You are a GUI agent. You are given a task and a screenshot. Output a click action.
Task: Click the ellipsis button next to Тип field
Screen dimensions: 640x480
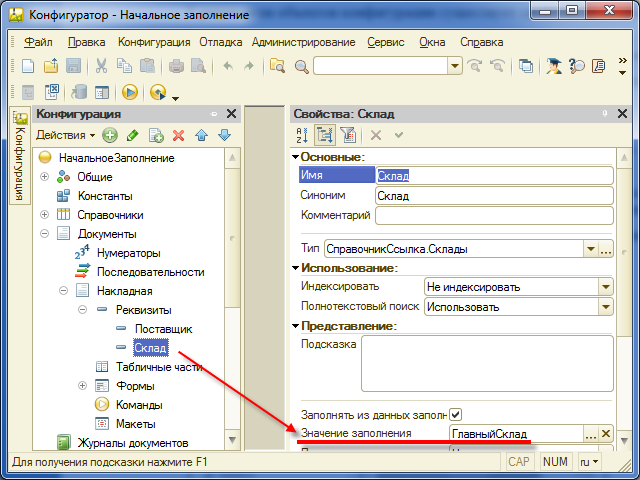(x=605, y=249)
